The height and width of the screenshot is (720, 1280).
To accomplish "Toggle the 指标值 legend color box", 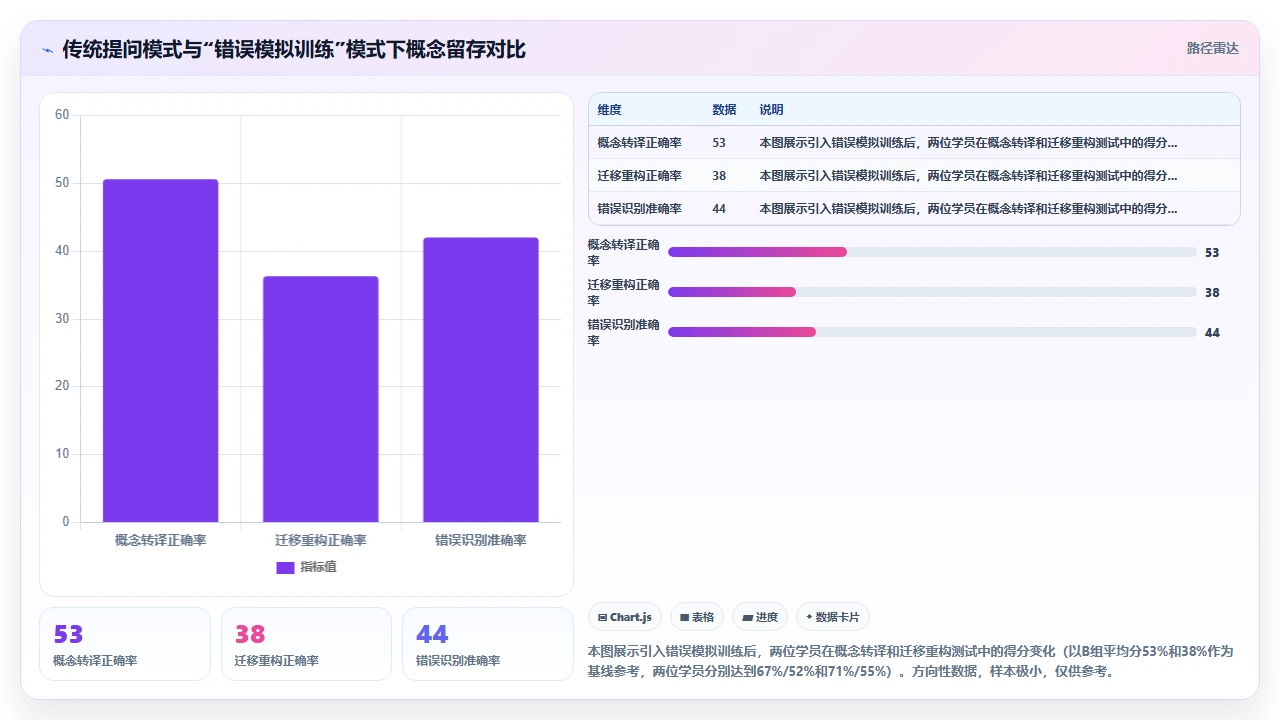I will (x=285, y=568).
